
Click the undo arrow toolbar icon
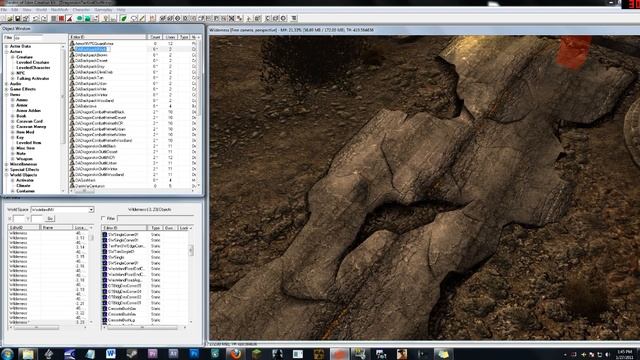(x=36, y=18)
